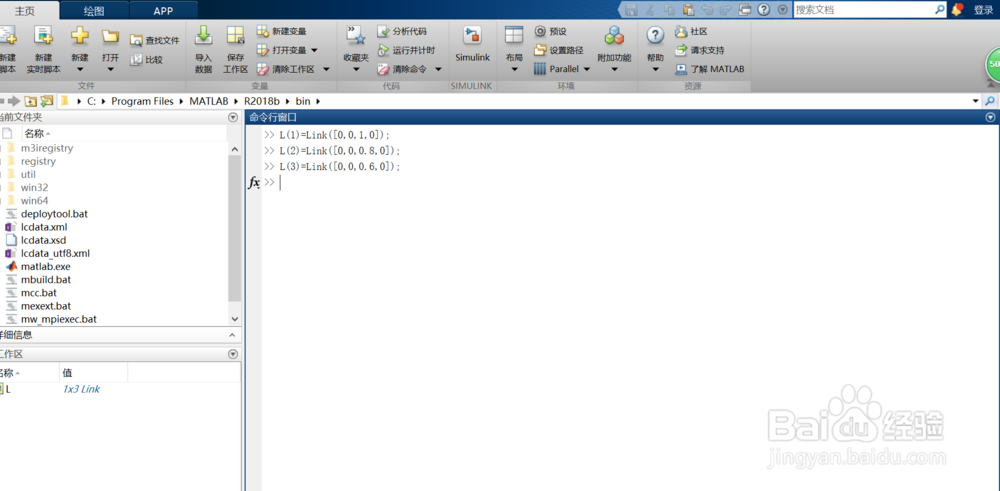This screenshot has width=1000, height=491.
Task: Click the fx function browser icon
Action: click(x=253, y=183)
